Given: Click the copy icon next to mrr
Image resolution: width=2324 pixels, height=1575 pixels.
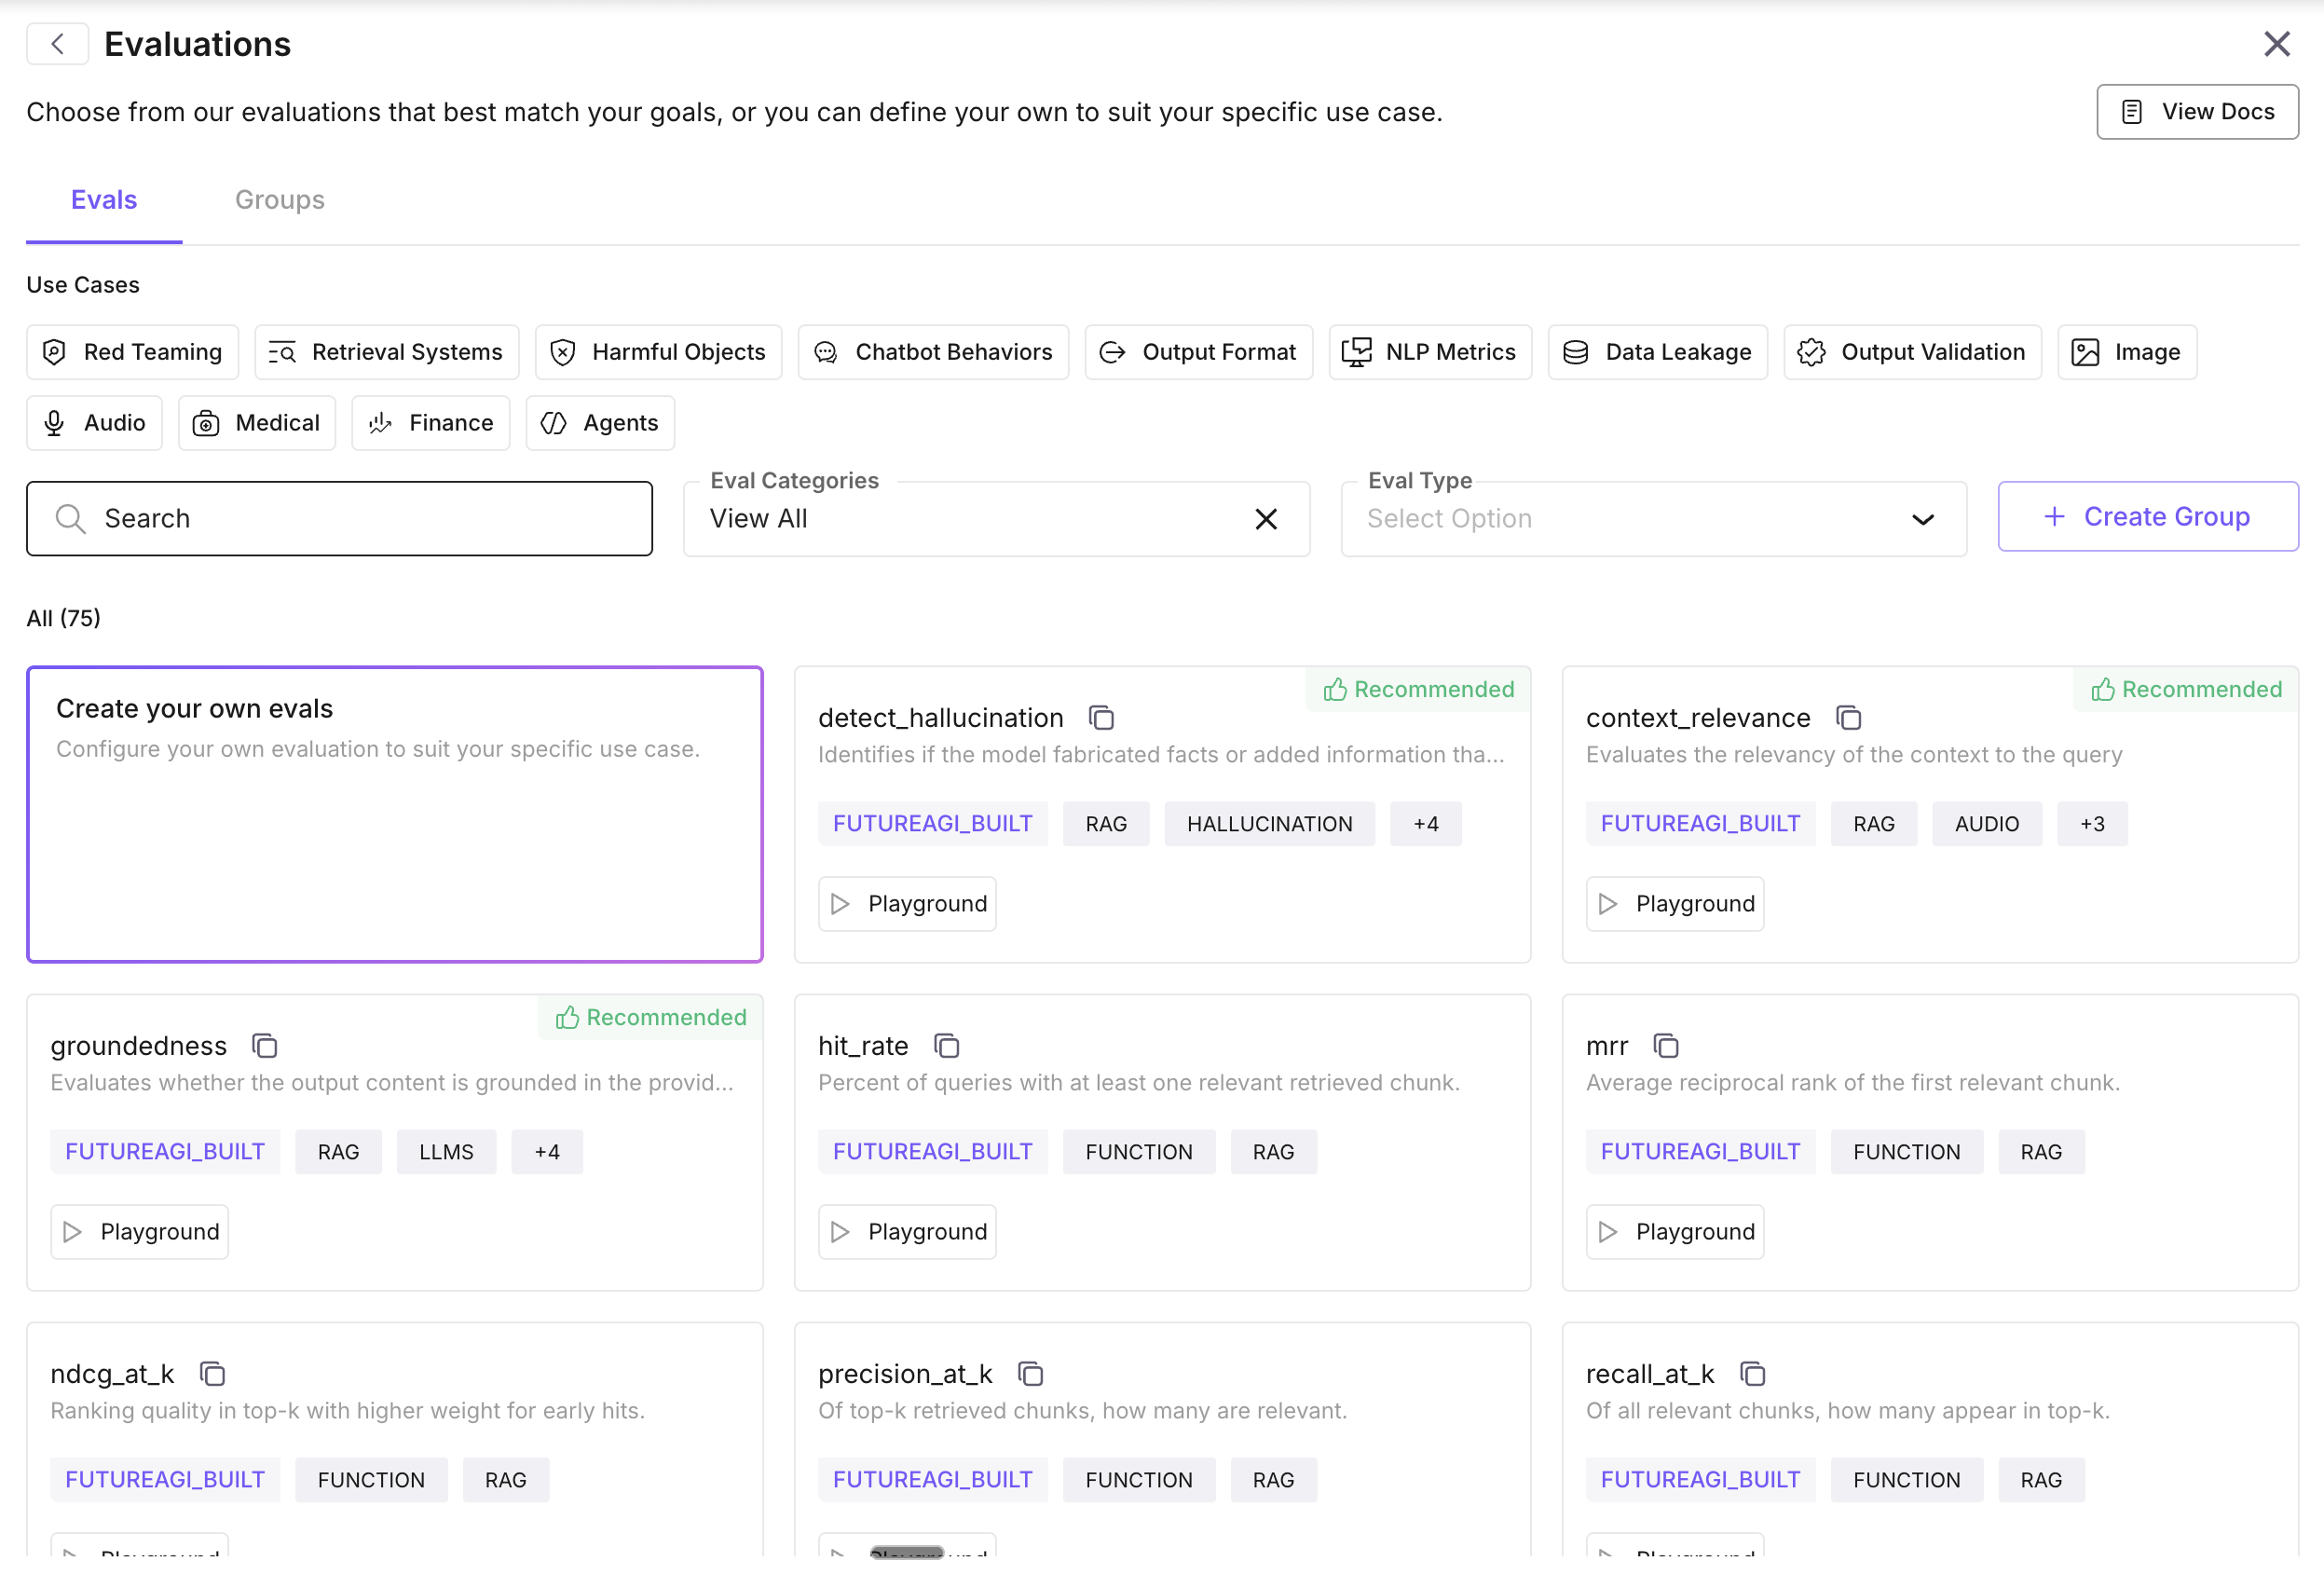Looking at the screenshot, I should 1666,1045.
